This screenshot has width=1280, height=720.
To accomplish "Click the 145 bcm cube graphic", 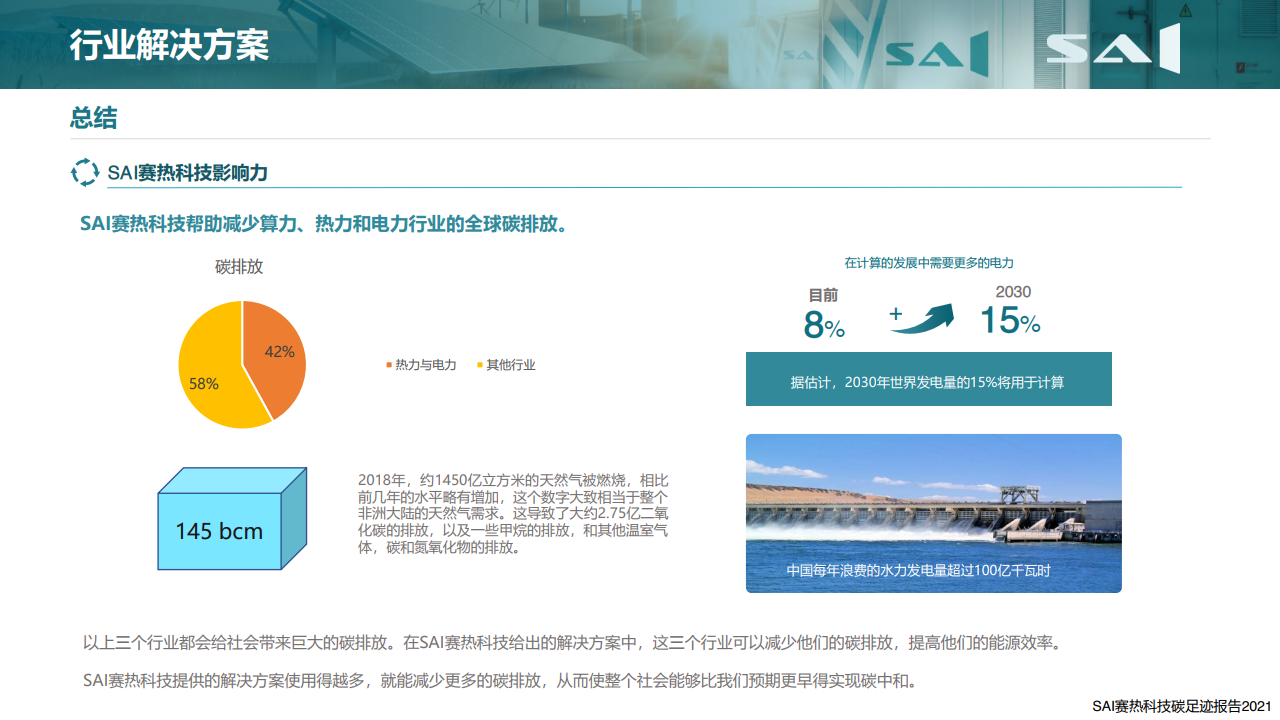I will pyautogui.click(x=231, y=519).
